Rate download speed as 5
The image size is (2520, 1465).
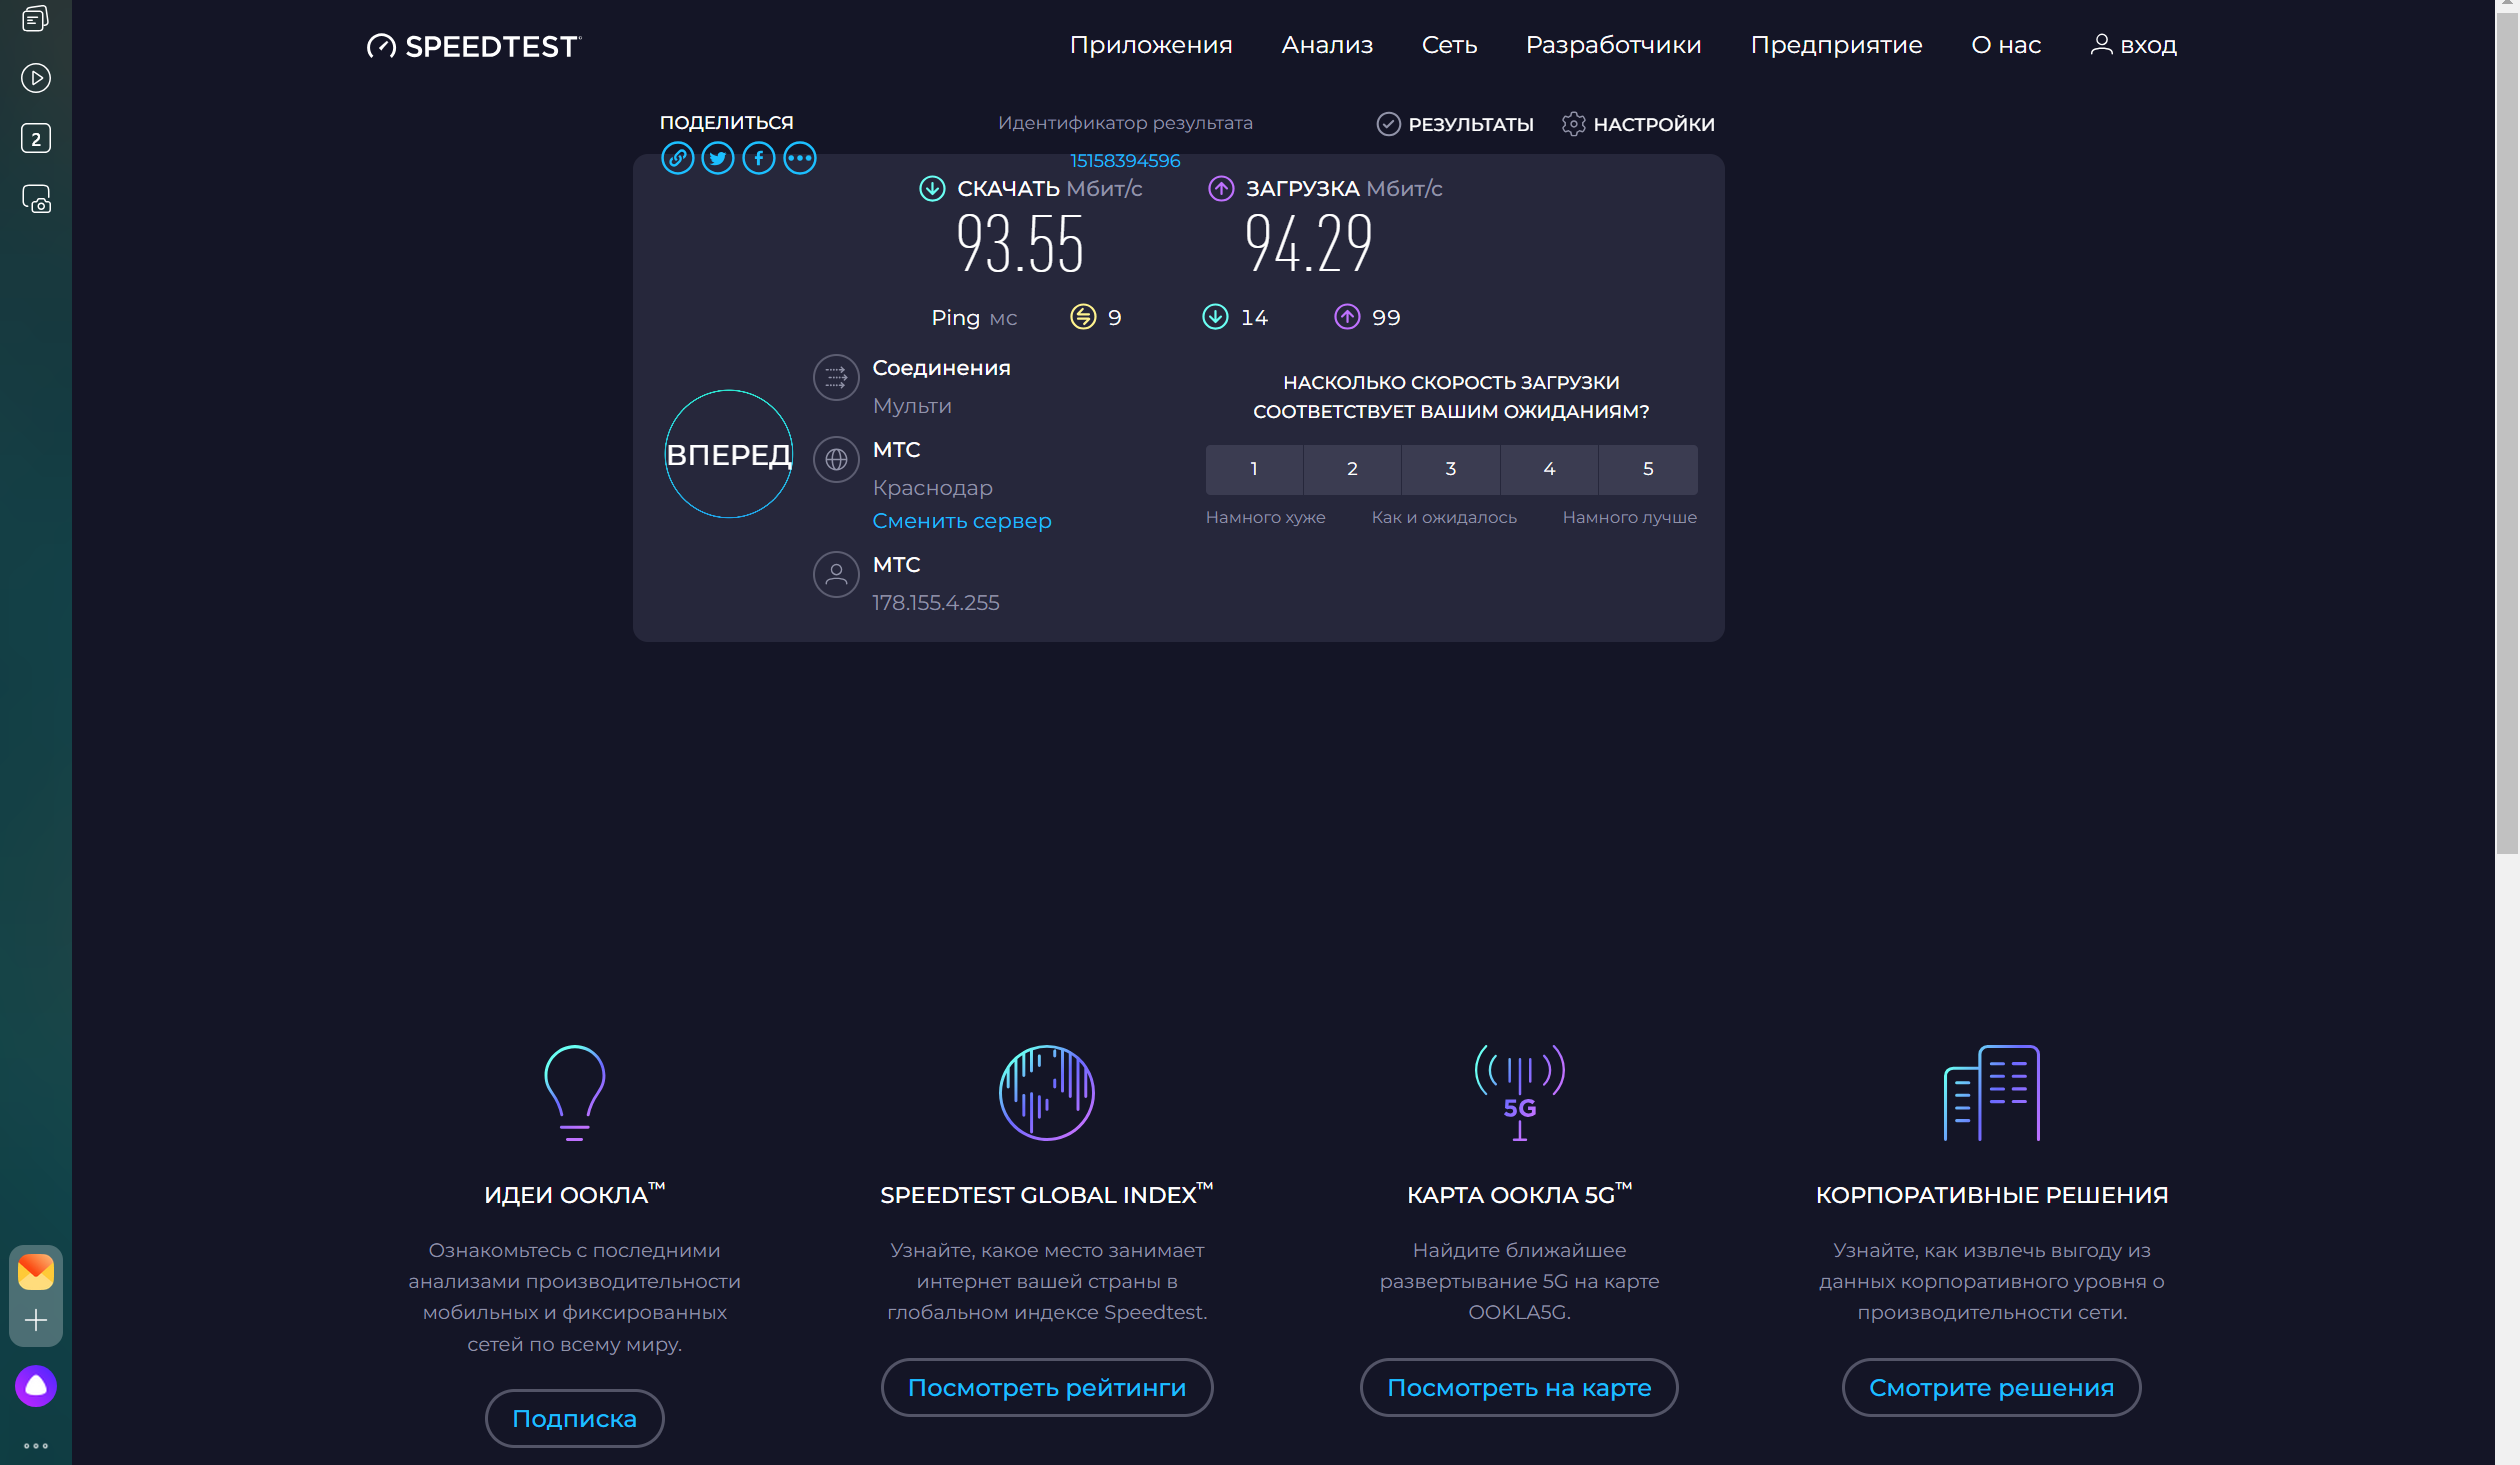1648,469
